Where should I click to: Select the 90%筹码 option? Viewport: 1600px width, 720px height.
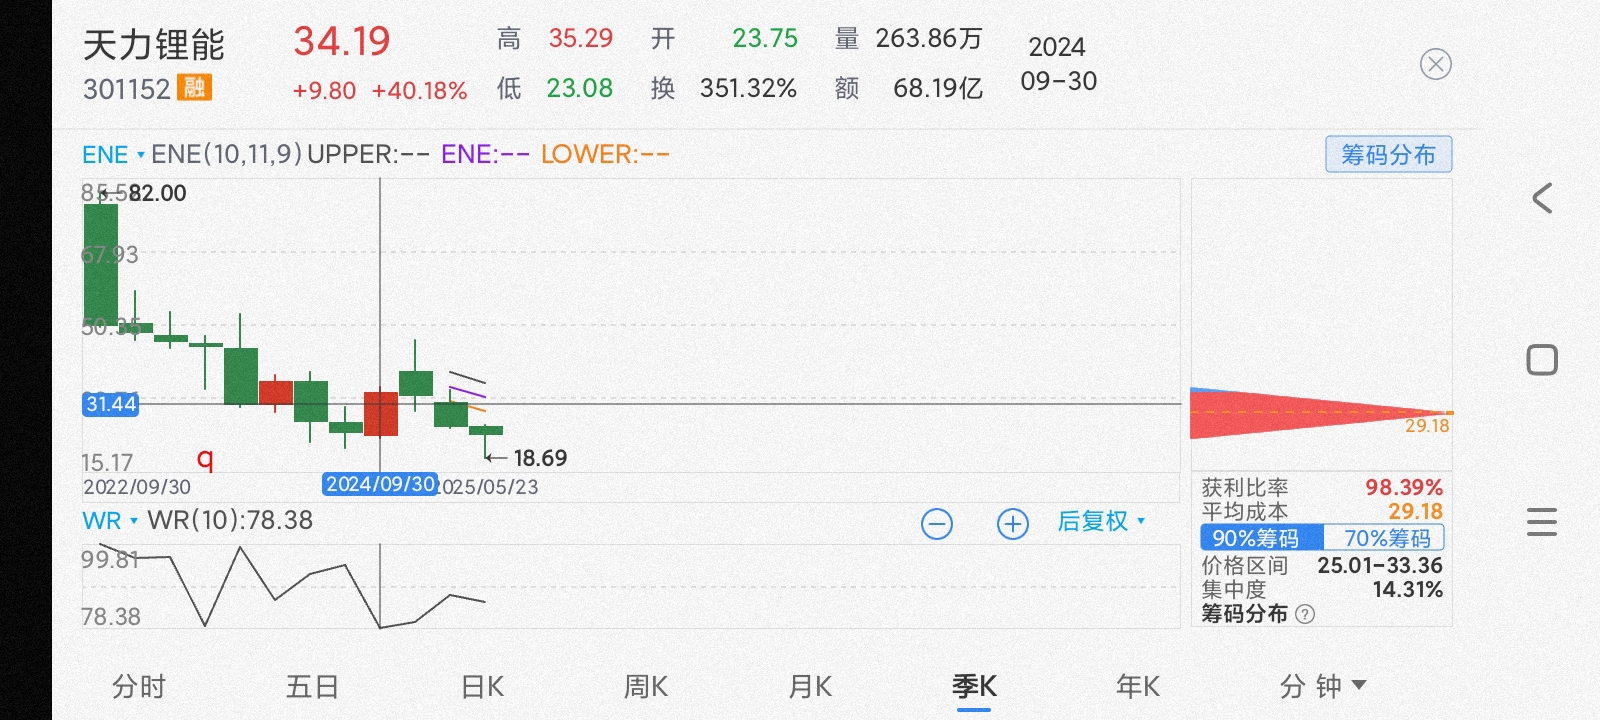click(x=1262, y=538)
